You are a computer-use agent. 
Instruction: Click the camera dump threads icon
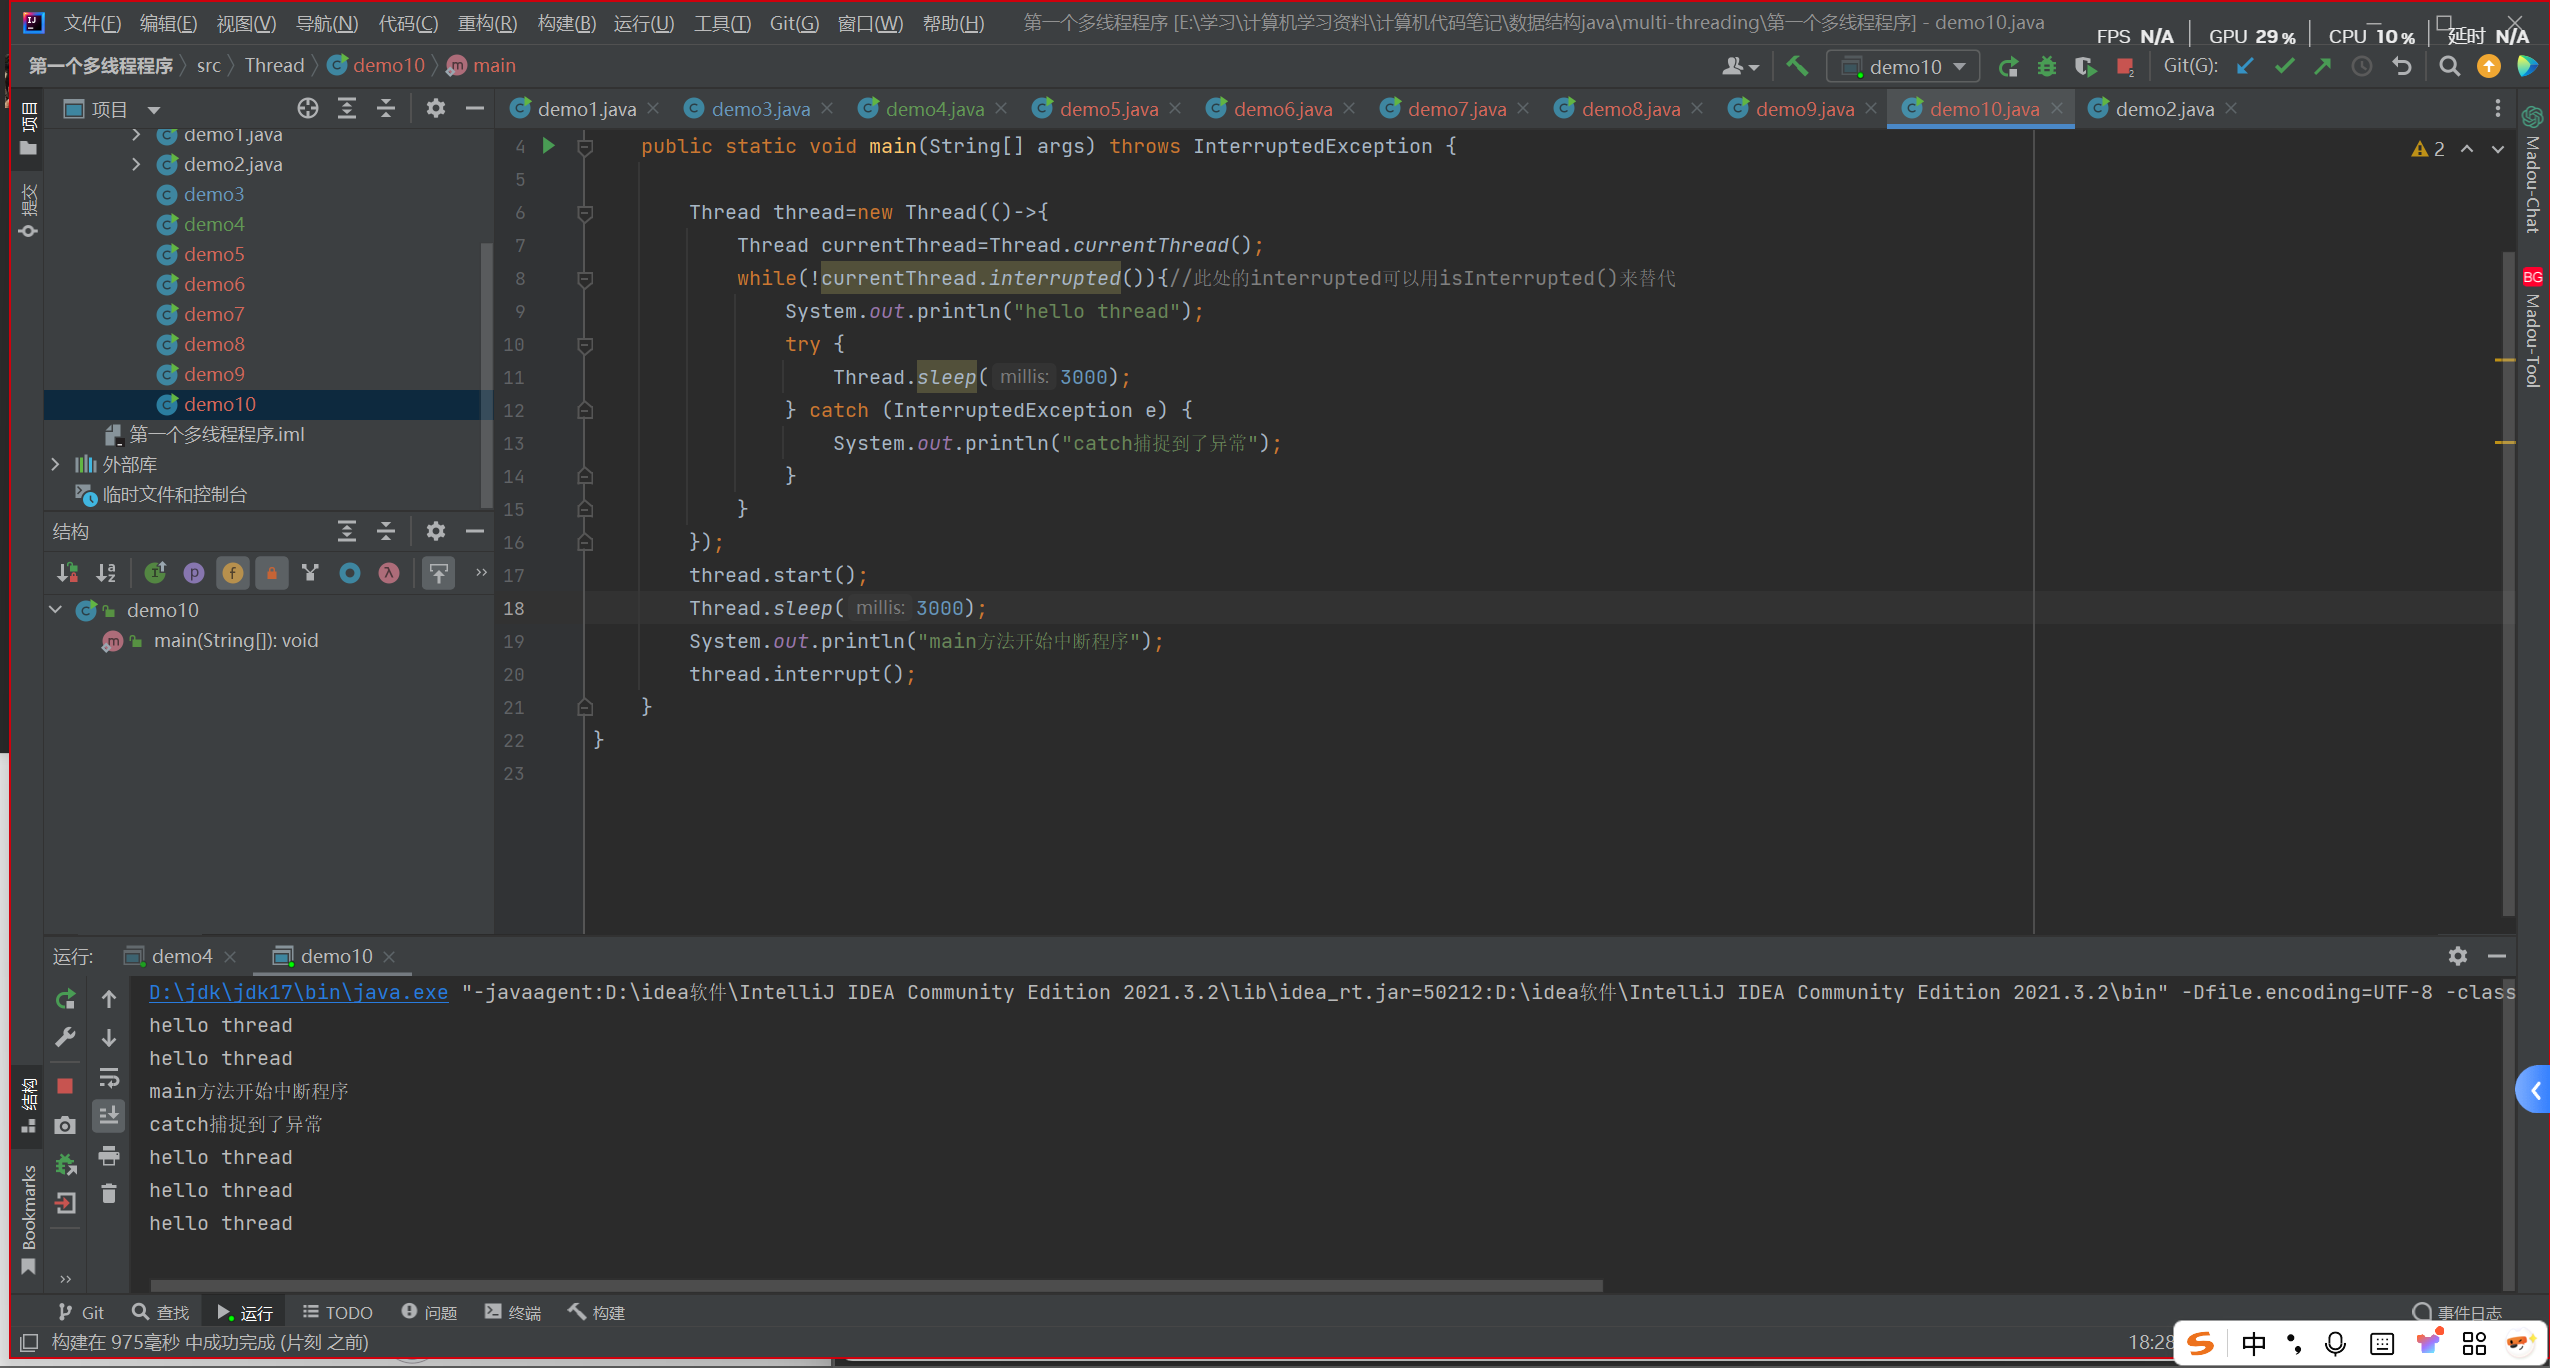[65, 1126]
